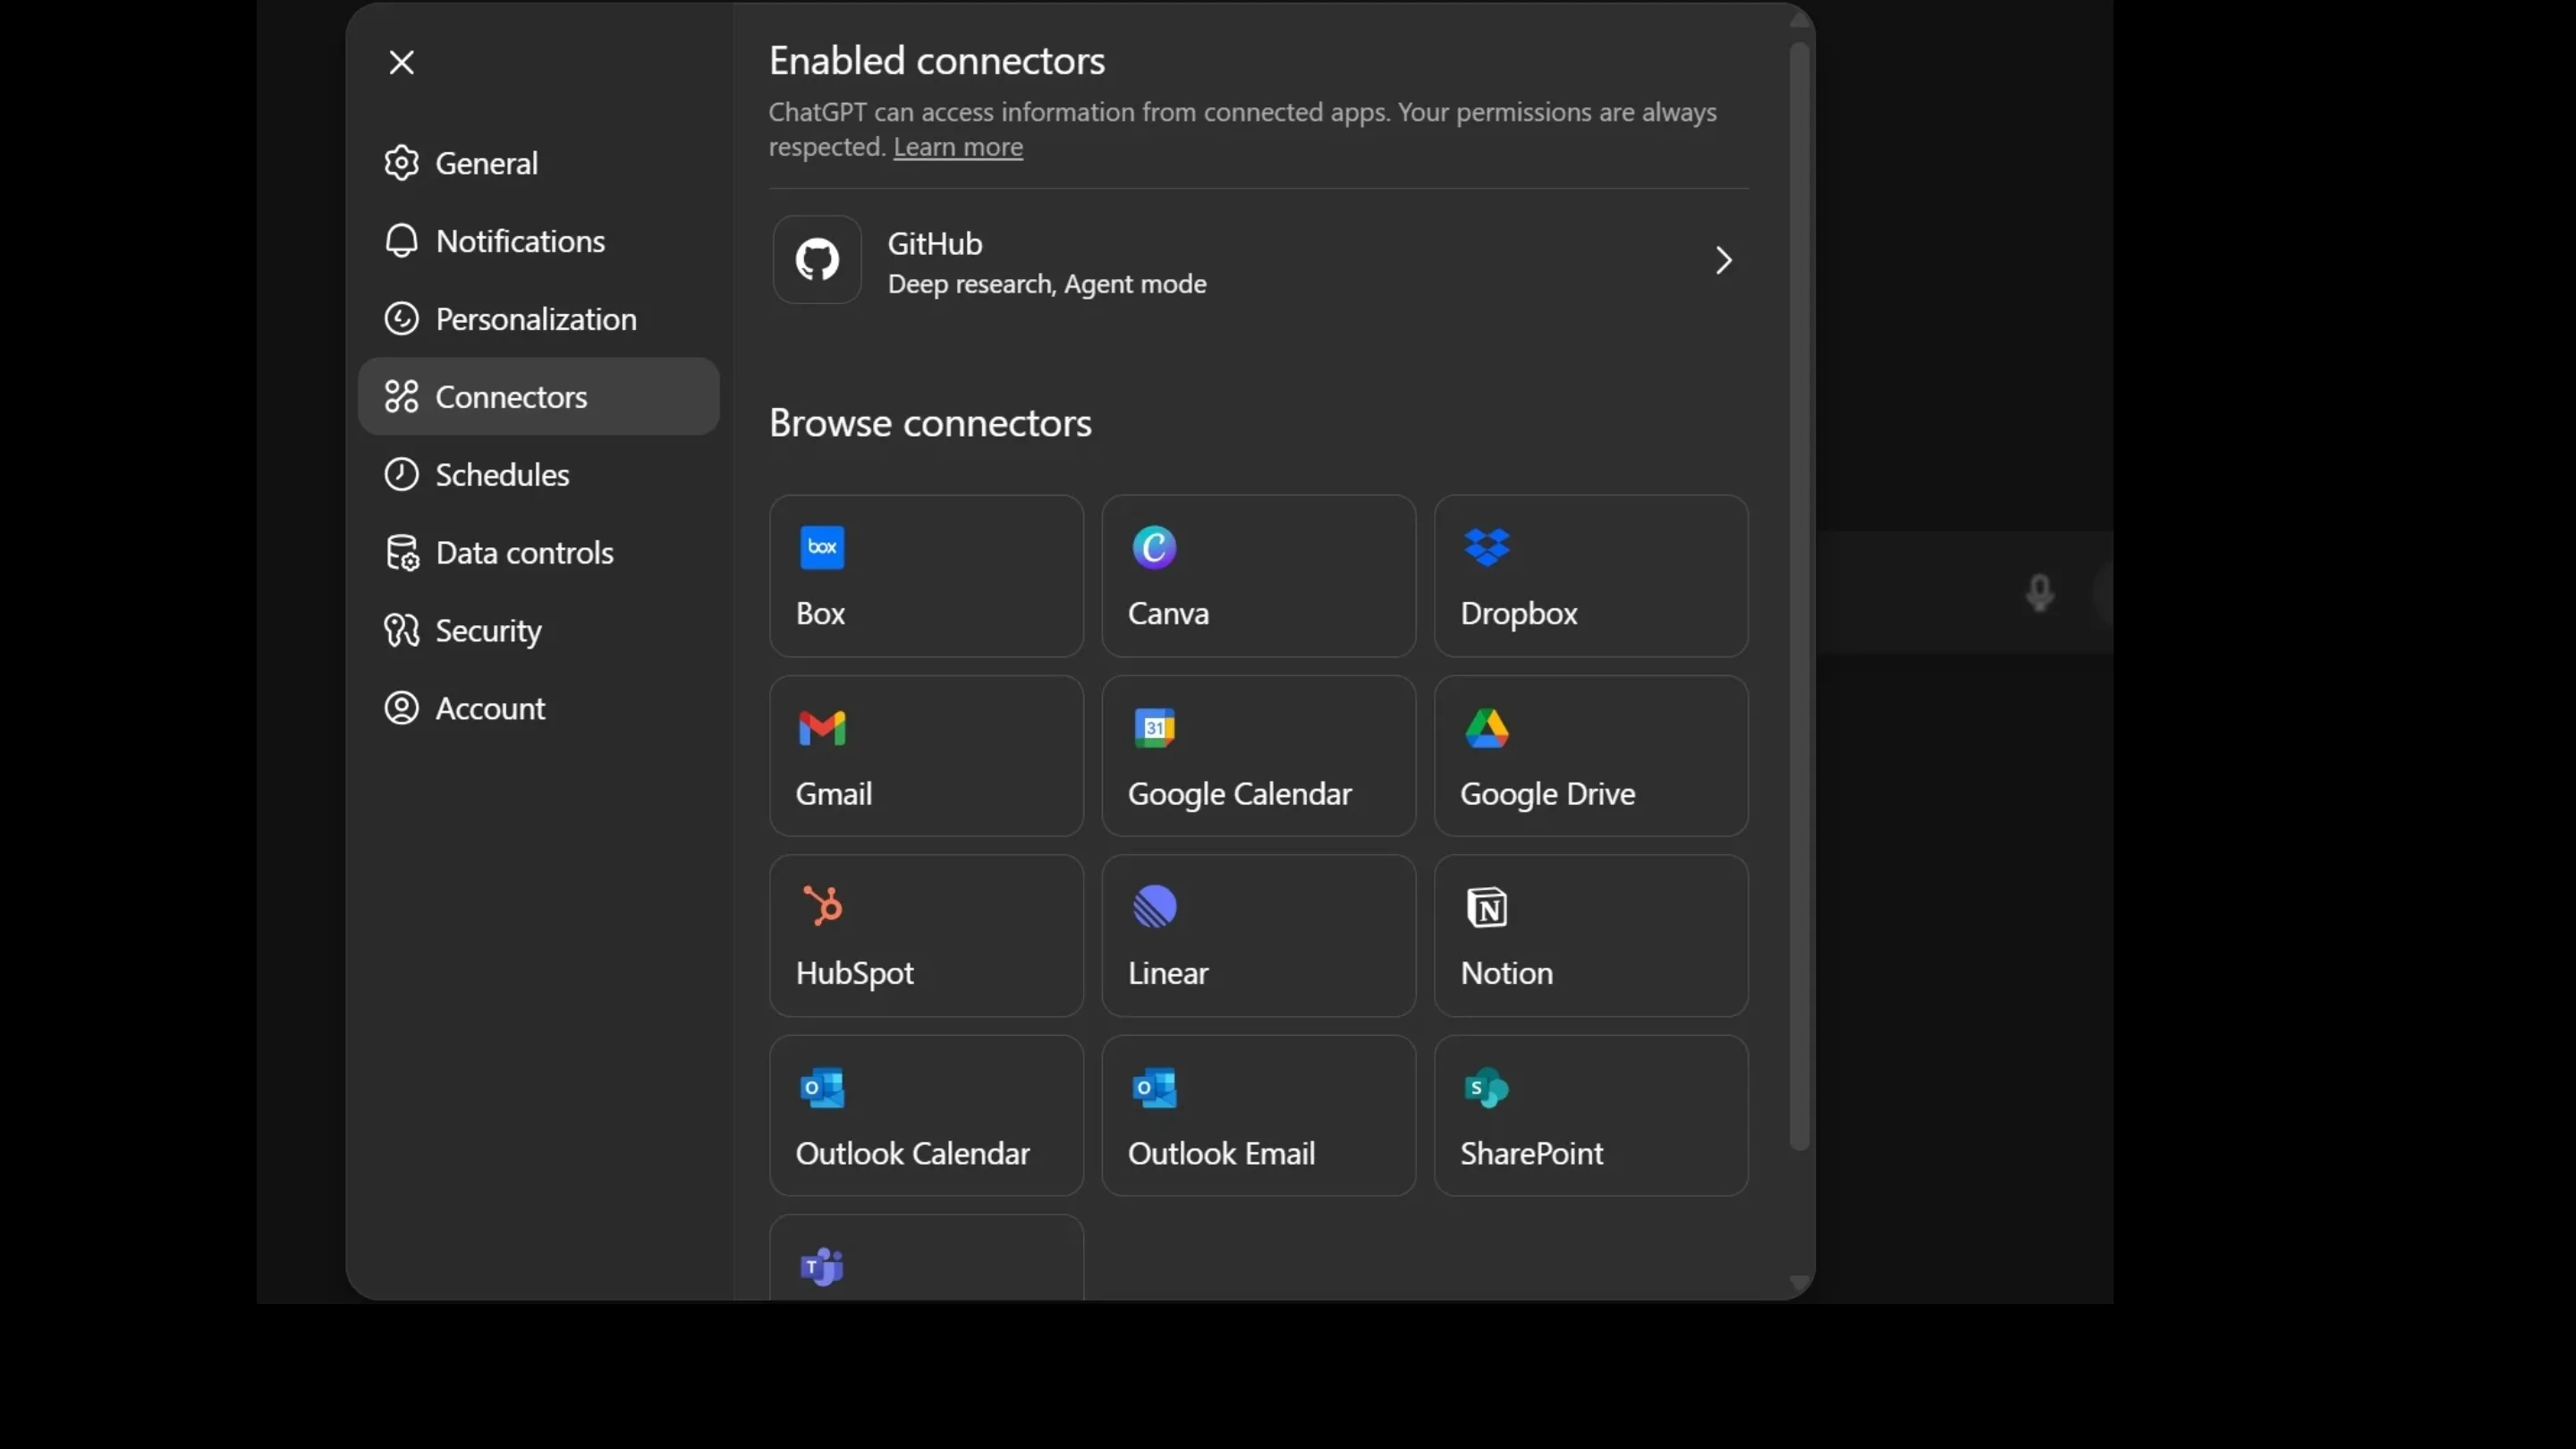Click the GitHub logo icon
The image size is (2576, 1449).
[817, 260]
